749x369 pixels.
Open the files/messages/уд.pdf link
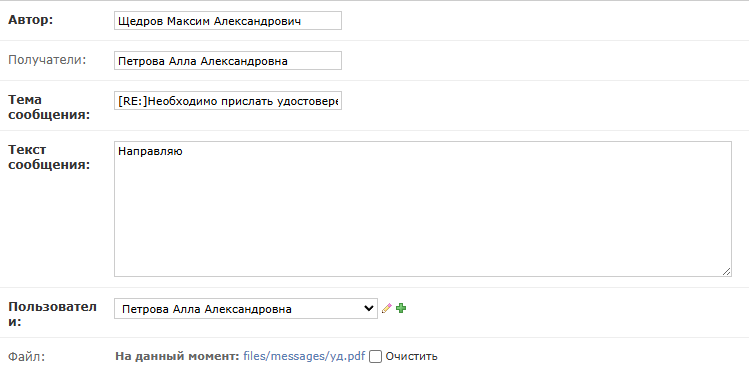coord(304,357)
